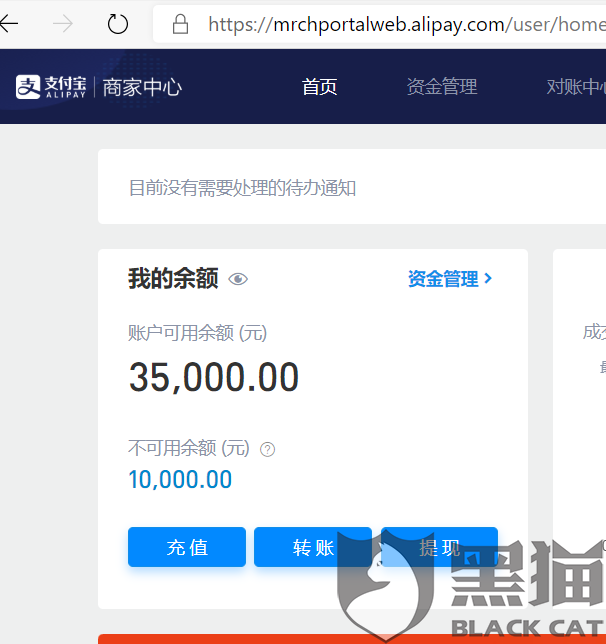Reload the page with refresh icon
This screenshot has width=606, height=644.
click(118, 24)
